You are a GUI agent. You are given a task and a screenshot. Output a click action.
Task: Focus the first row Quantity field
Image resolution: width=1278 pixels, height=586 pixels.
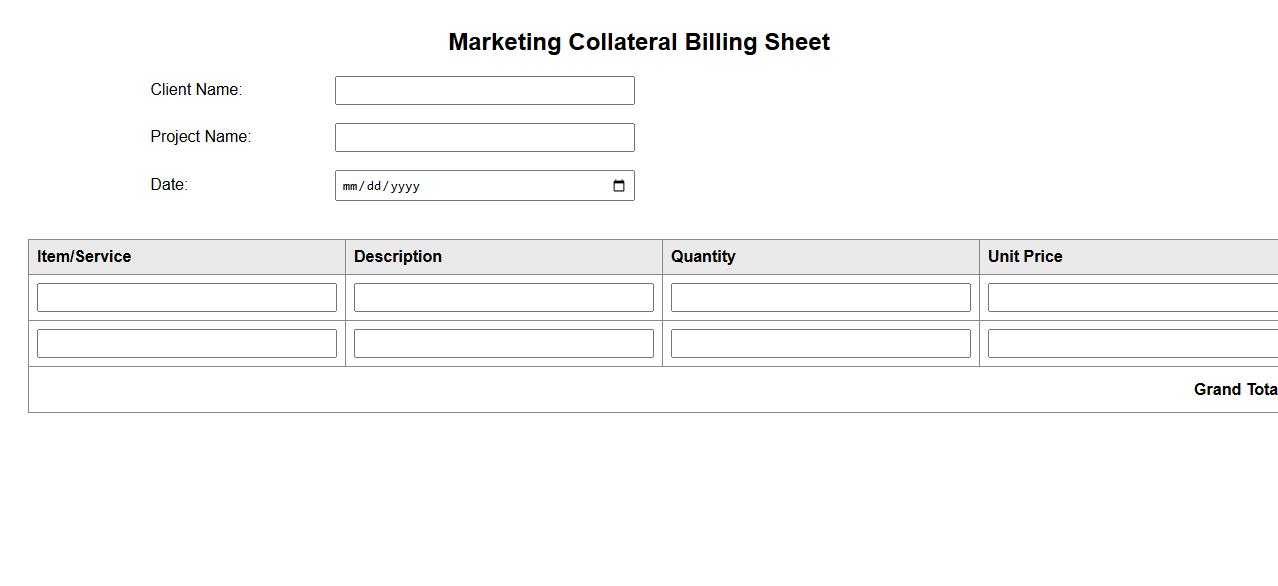(x=821, y=297)
